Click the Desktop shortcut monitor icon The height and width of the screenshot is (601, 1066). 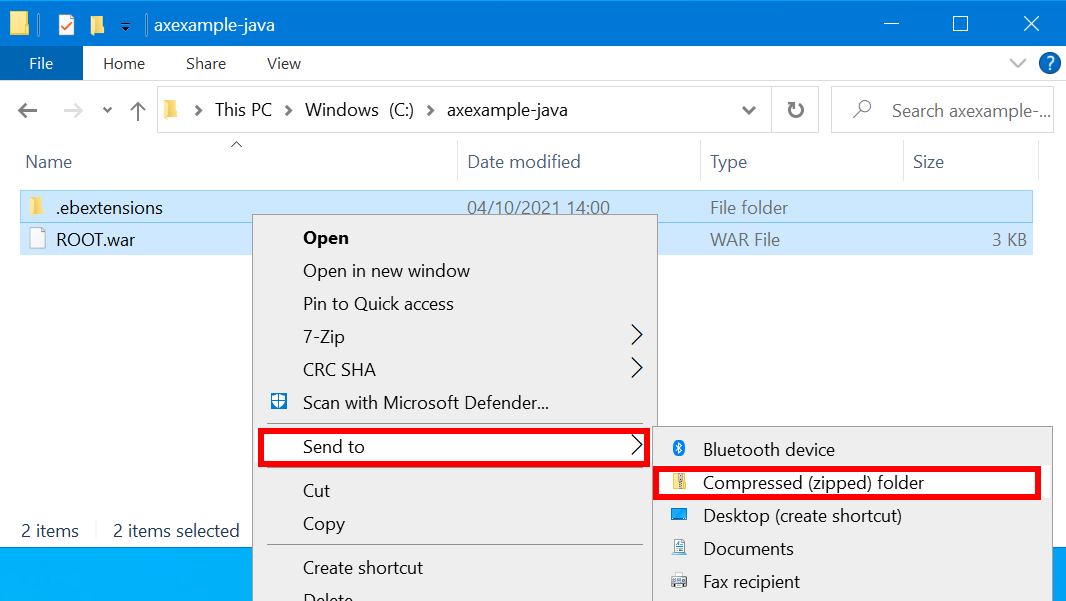[679, 514]
